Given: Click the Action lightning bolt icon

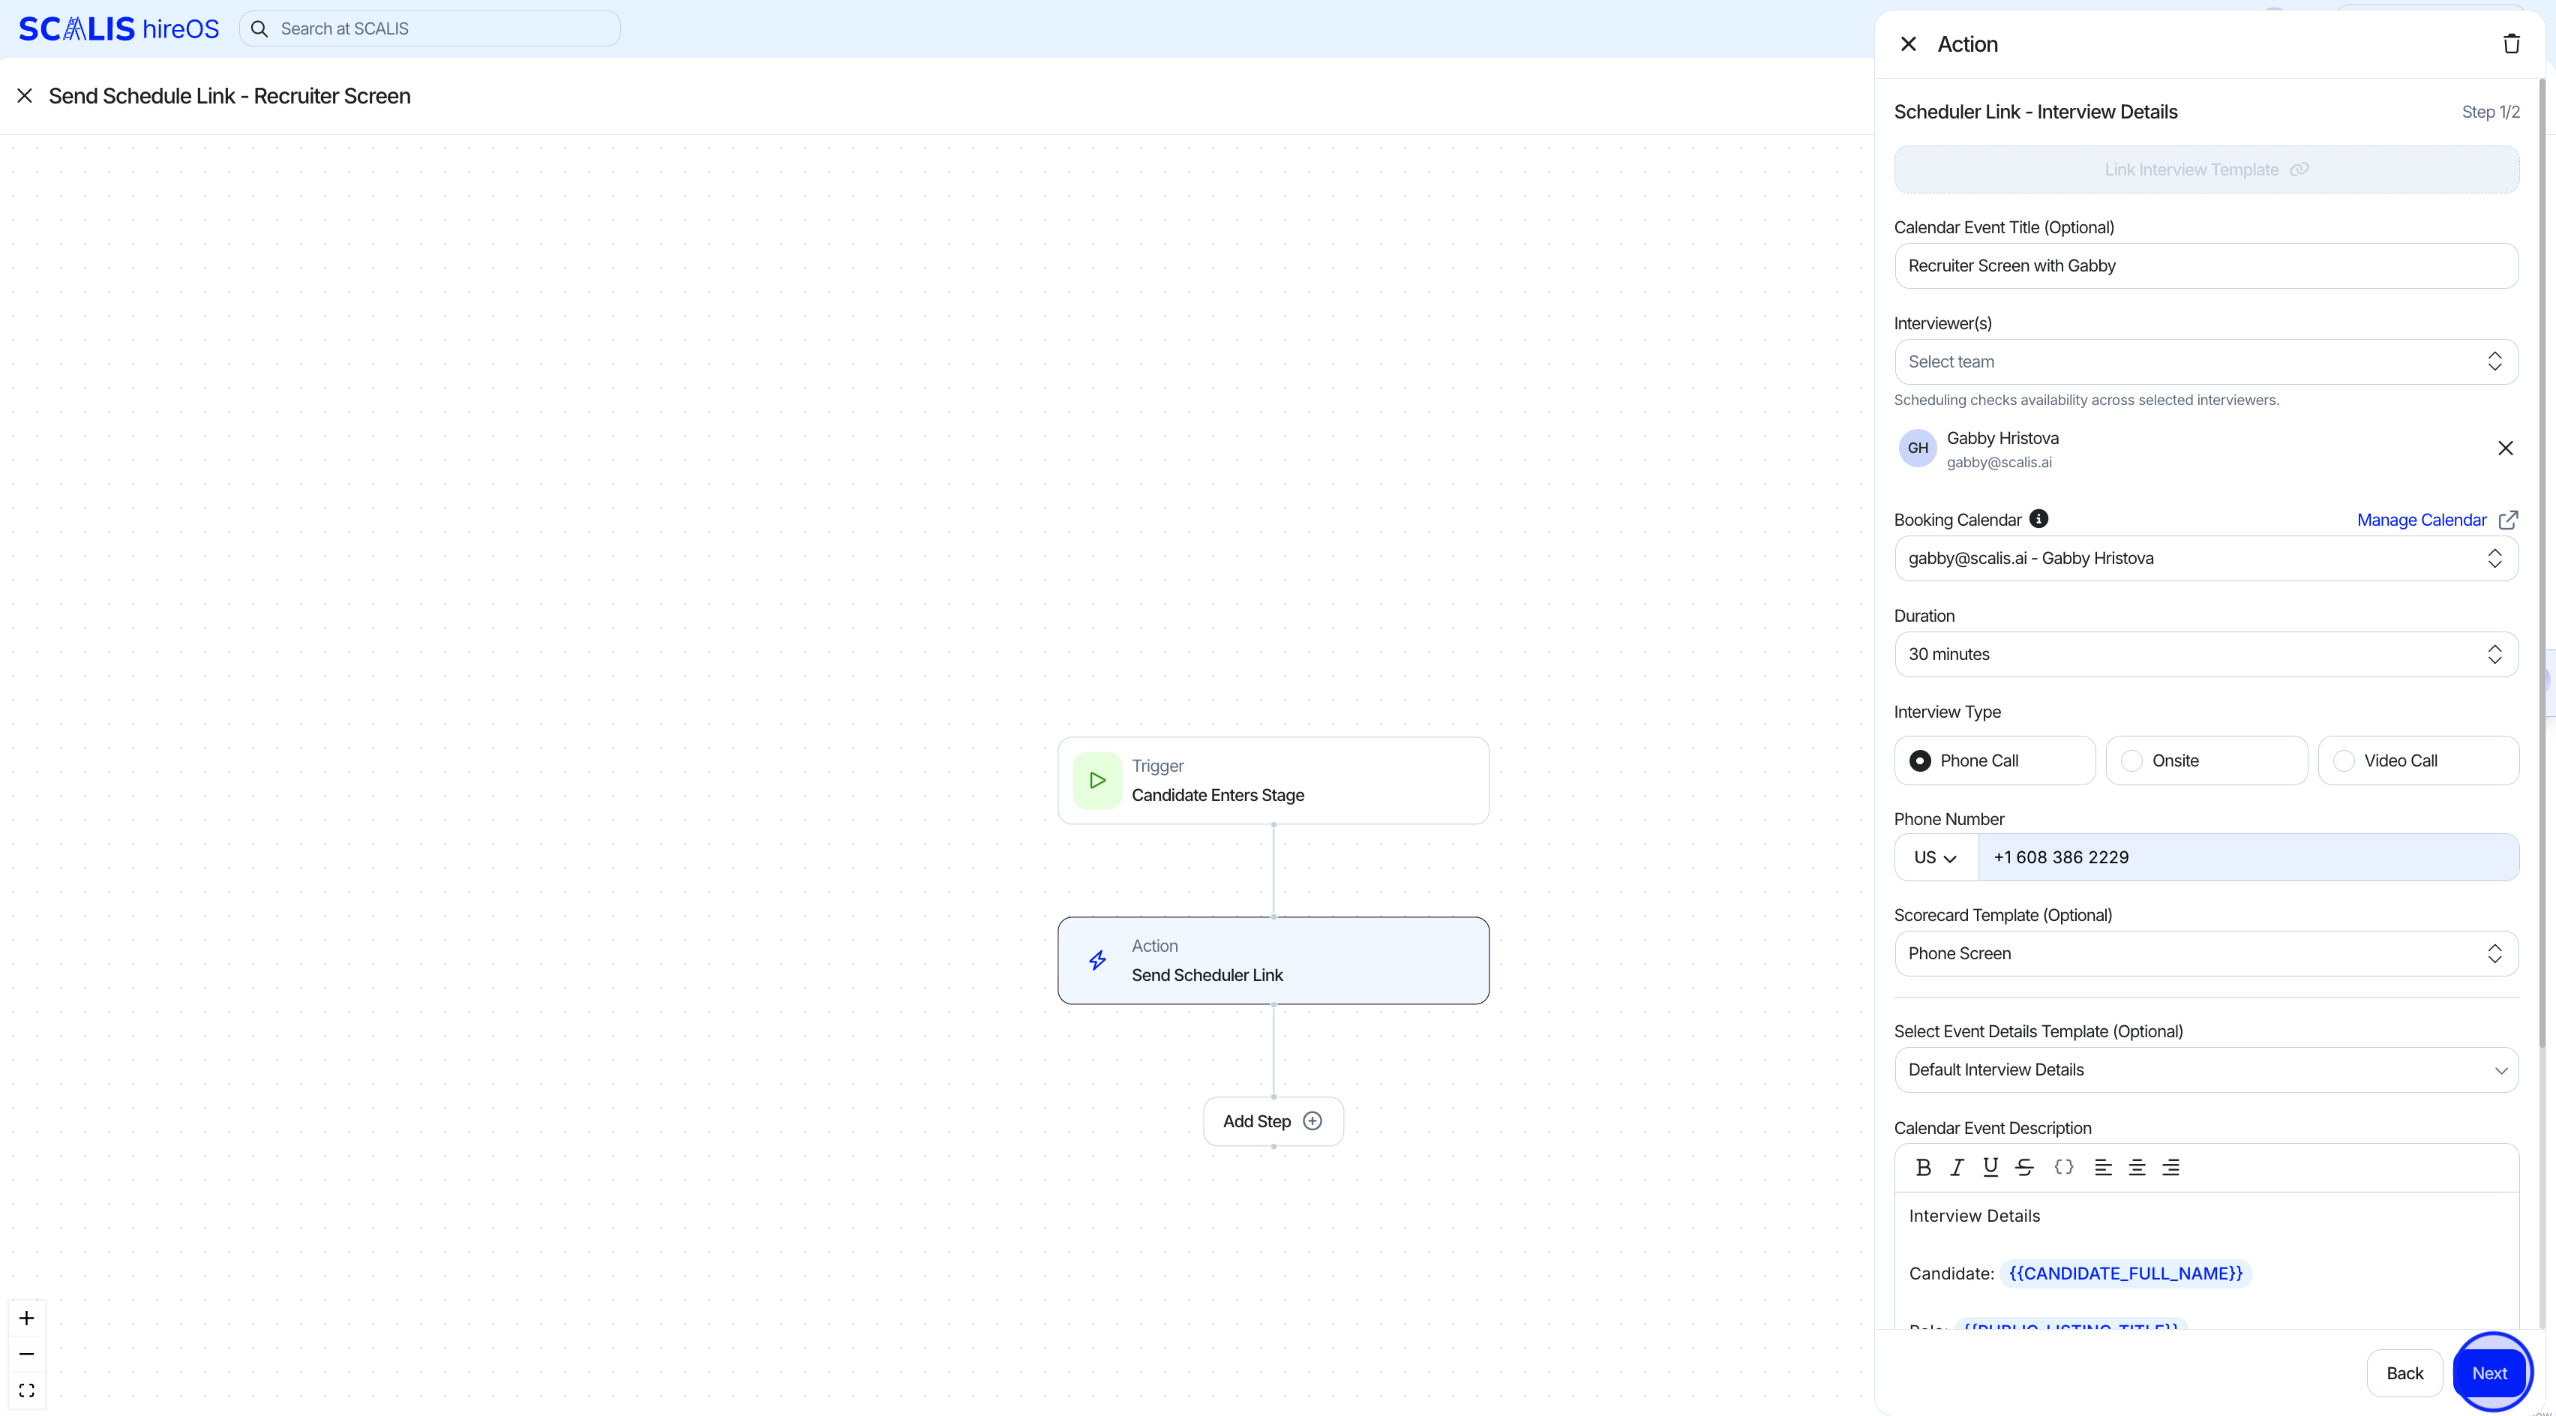Looking at the screenshot, I should click(x=1097, y=960).
